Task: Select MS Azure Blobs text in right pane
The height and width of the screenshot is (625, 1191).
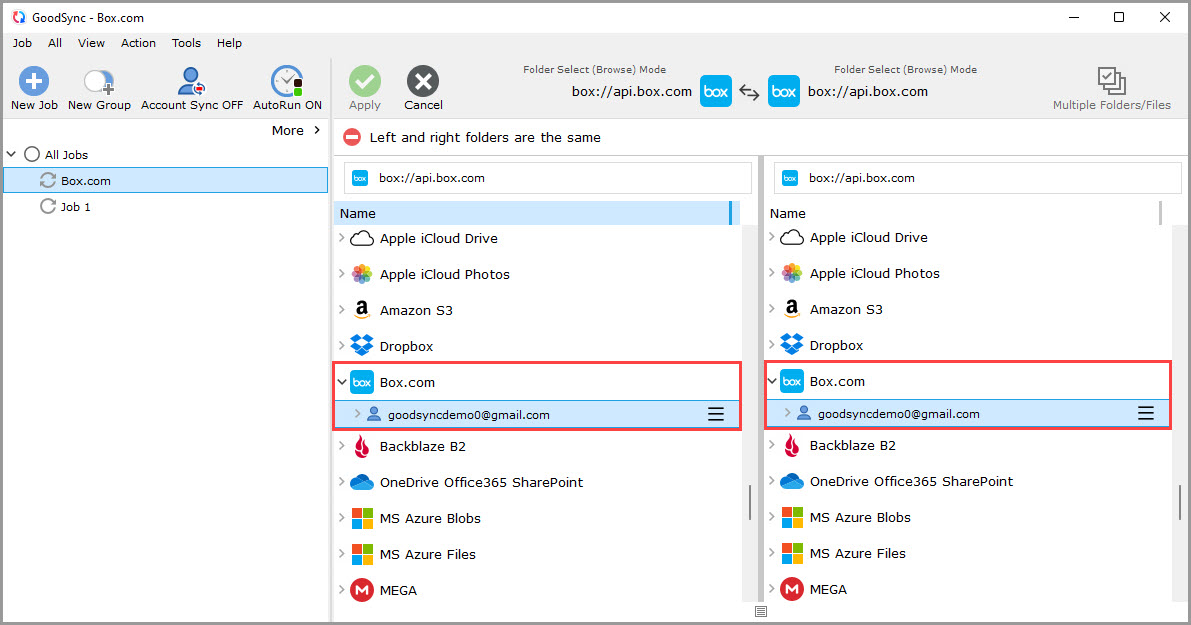Action: [x=860, y=517]
